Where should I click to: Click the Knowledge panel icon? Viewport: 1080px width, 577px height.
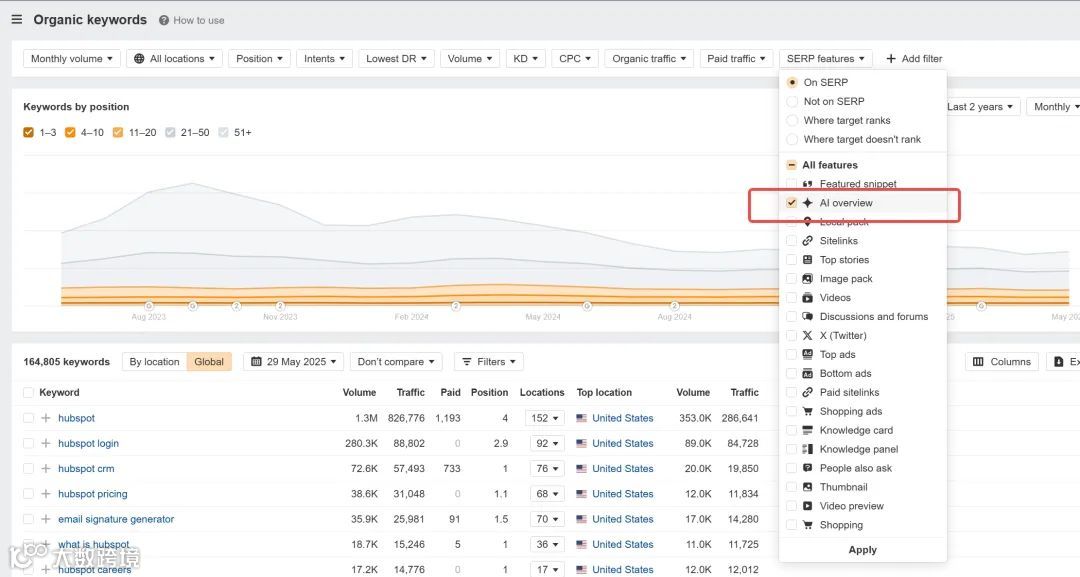click(x=807, y=449)
